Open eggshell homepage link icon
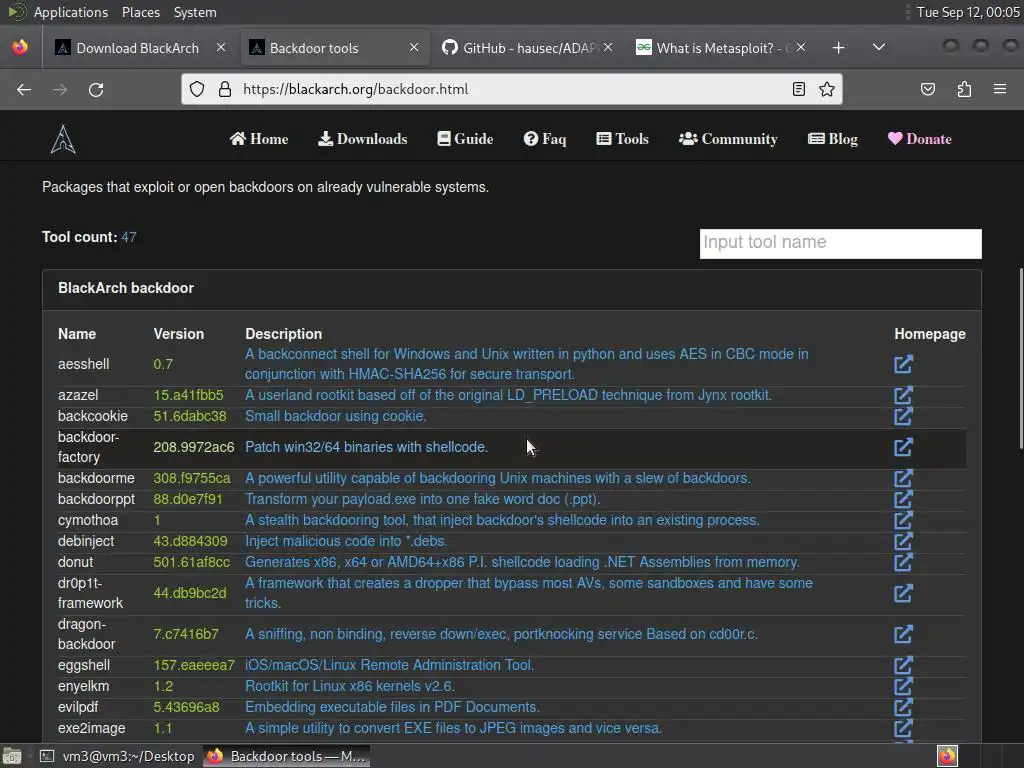Screen dimensions: 1024x768 coord(903,665)
